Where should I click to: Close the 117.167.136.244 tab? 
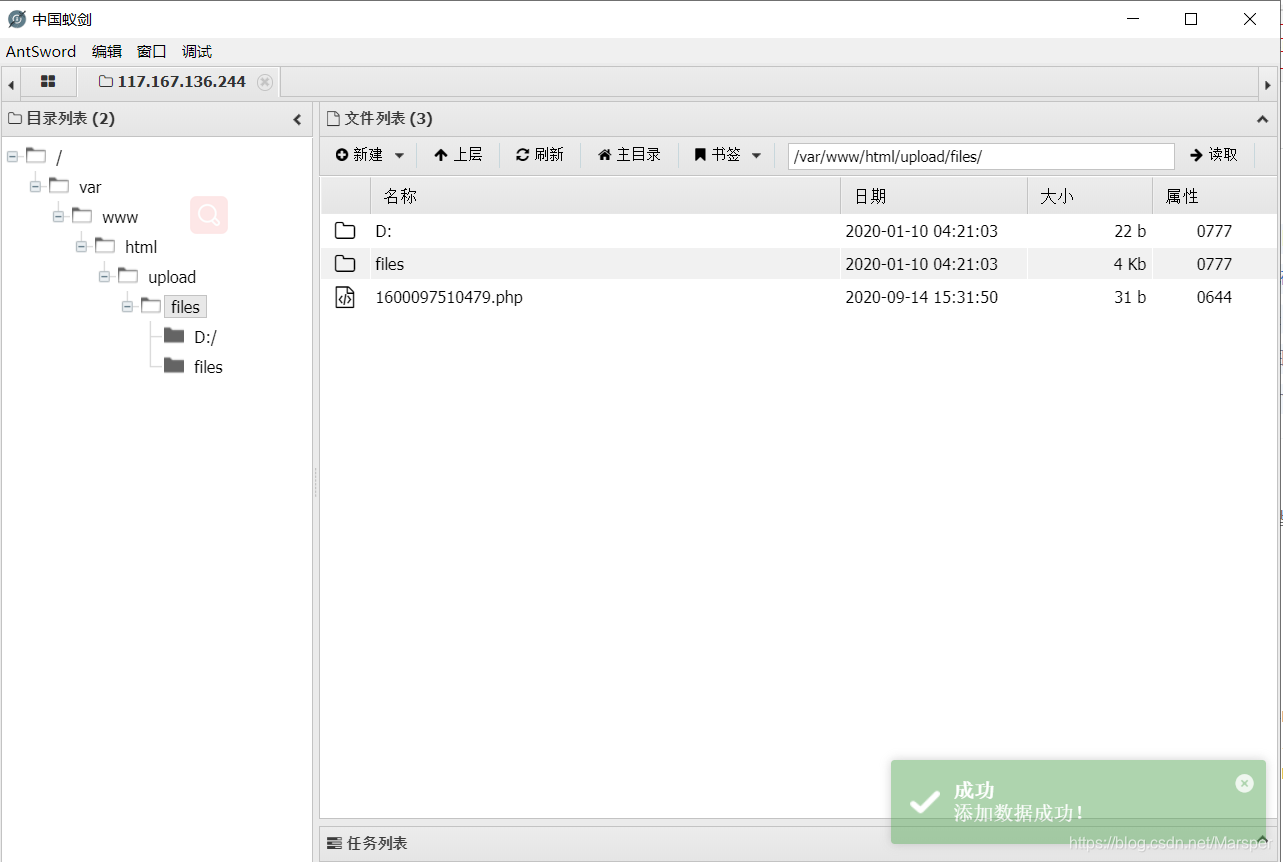pos(265,82)
